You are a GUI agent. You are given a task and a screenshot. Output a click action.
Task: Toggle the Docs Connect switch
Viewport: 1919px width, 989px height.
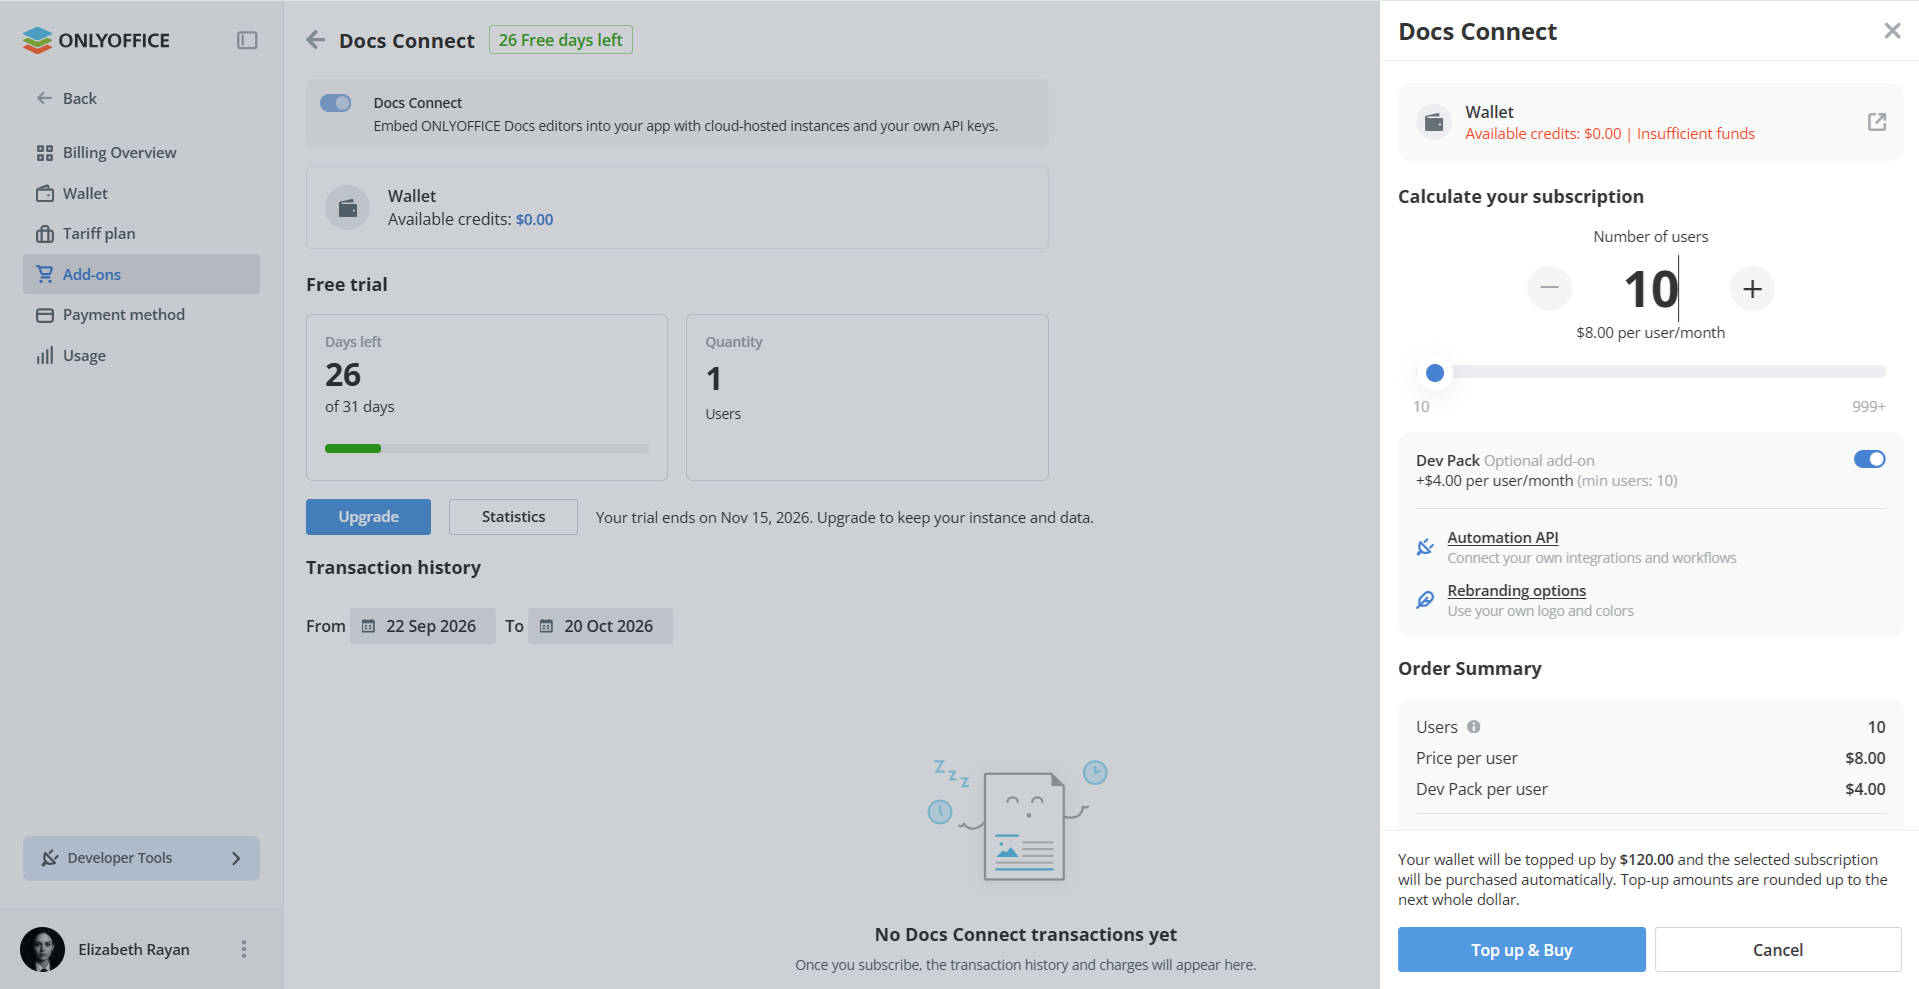click(x=335, y=103)
